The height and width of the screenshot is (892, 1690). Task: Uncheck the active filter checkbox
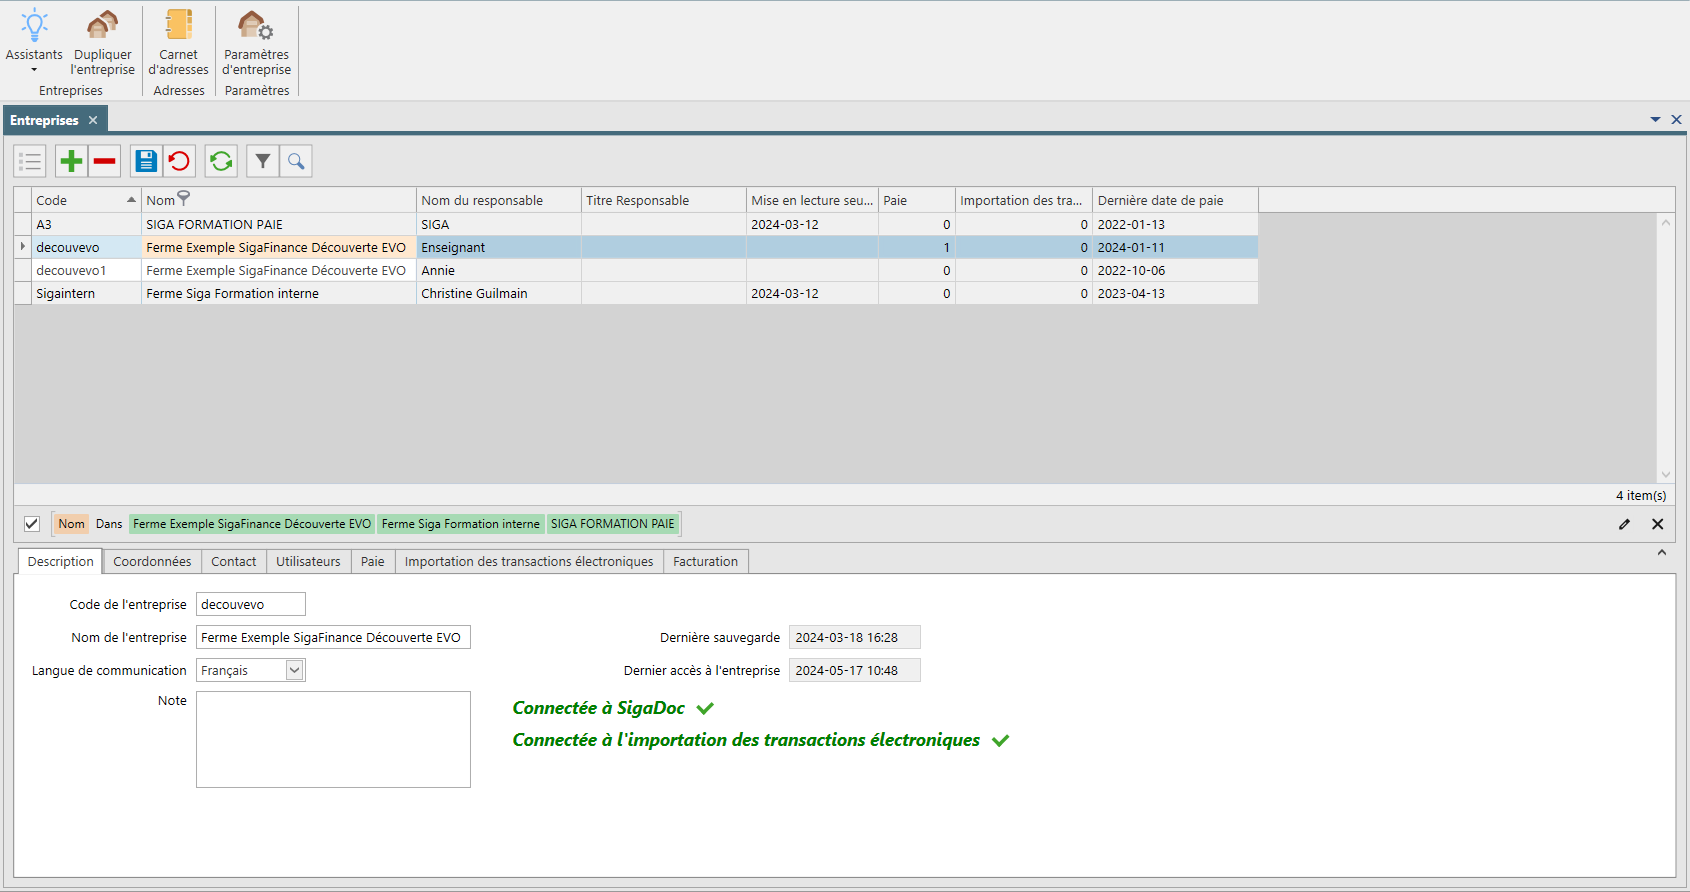point(32,524)
